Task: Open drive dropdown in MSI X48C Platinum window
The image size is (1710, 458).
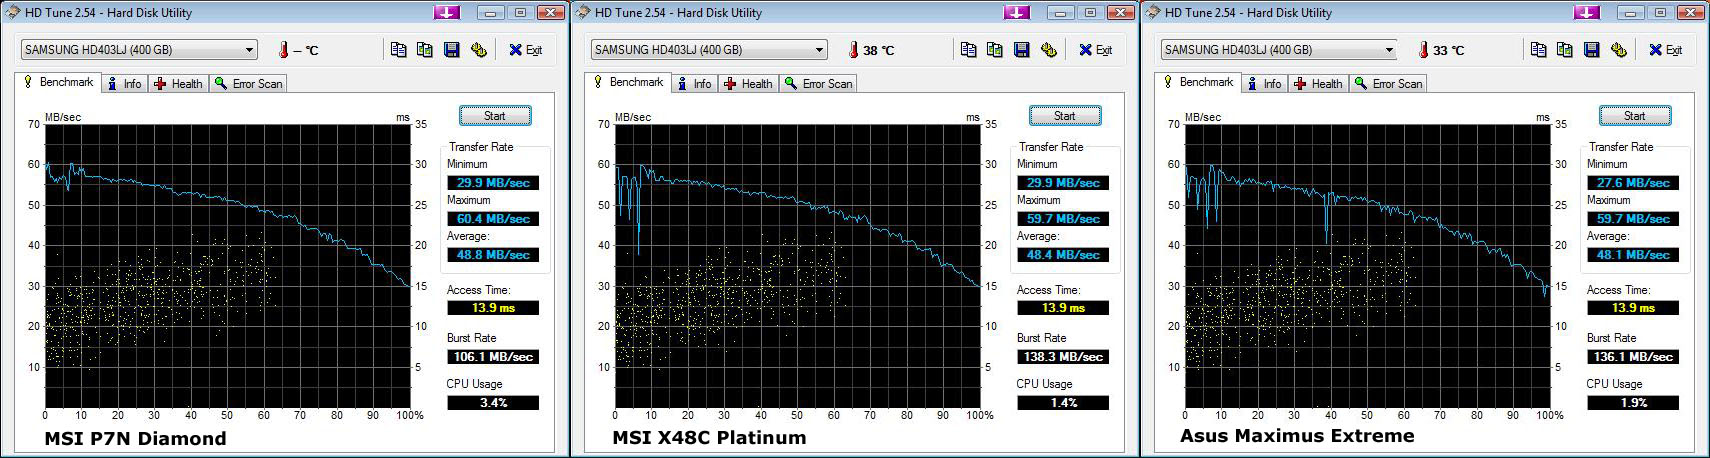Action: 709,50
